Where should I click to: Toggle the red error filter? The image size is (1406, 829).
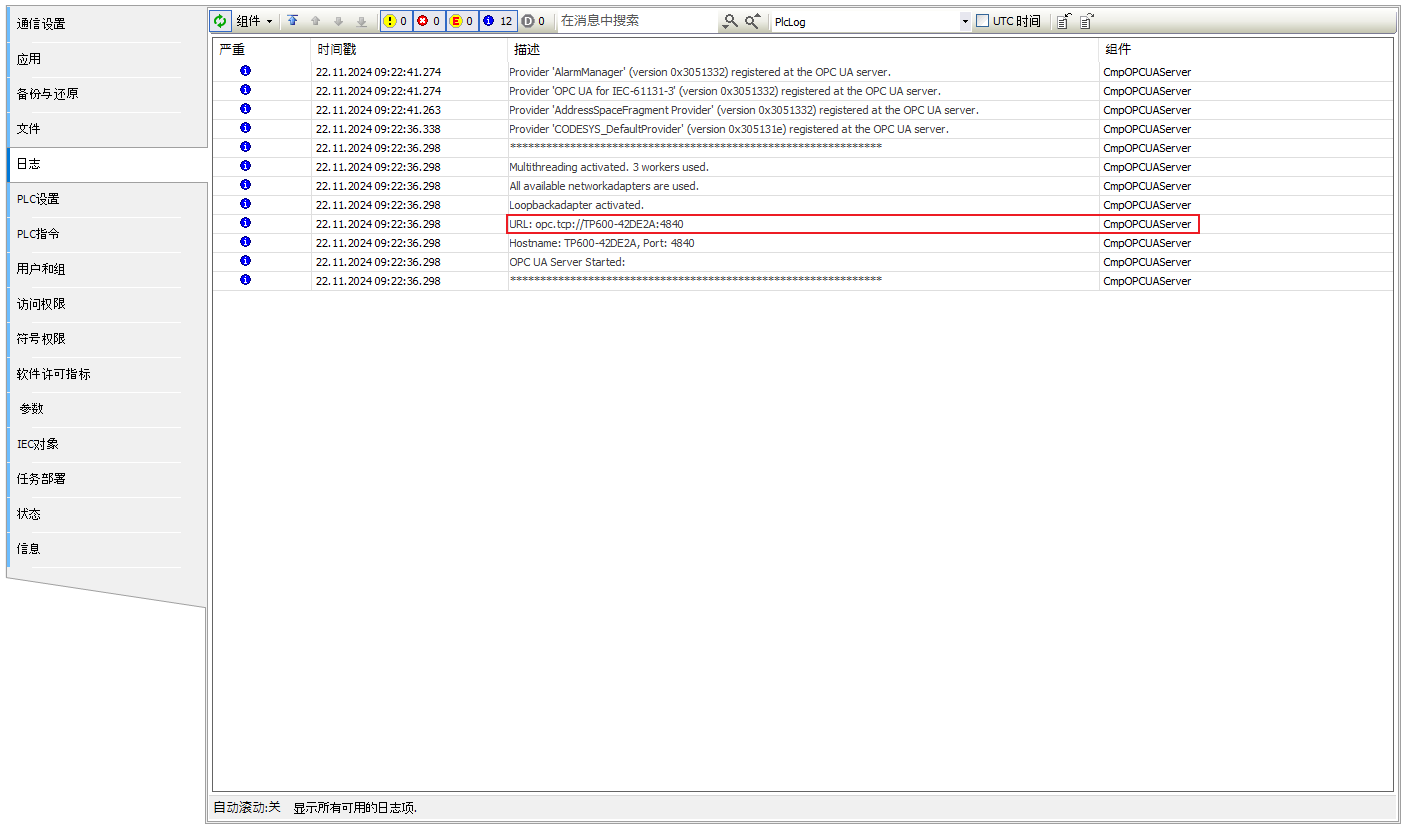[429, 21]
